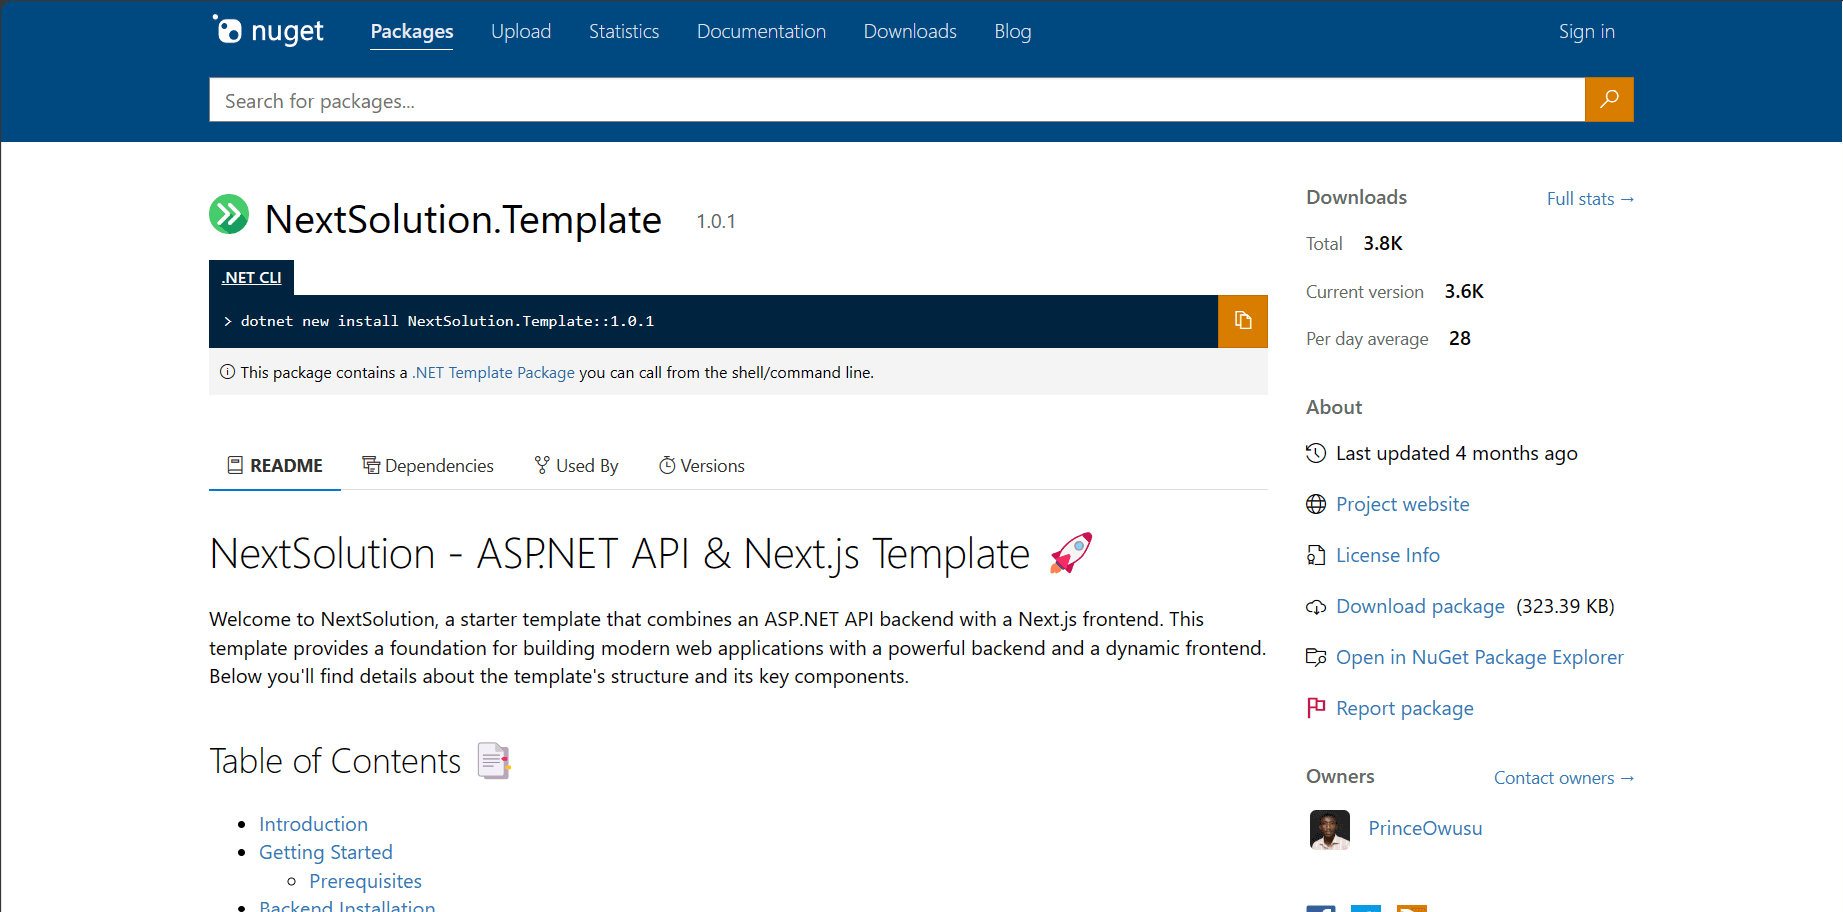Click the Dependencies tab icon
Viewport: 1843px width, 912px height.
[x=371, y=465]
